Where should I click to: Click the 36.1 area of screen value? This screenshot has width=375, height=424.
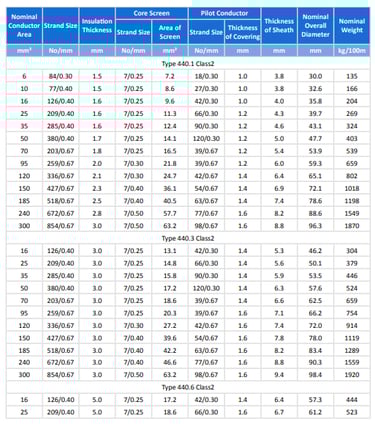pos(170,188)
